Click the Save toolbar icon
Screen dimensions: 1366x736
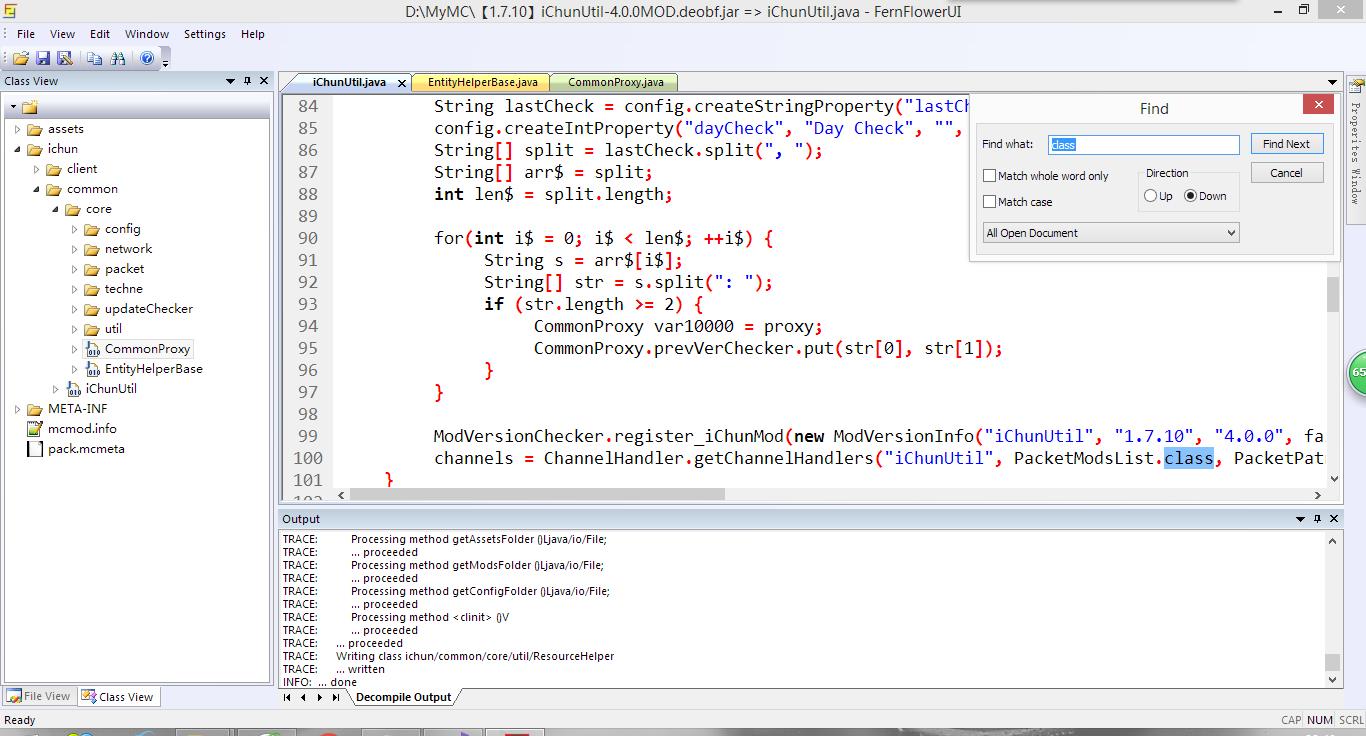click(43, 59)
